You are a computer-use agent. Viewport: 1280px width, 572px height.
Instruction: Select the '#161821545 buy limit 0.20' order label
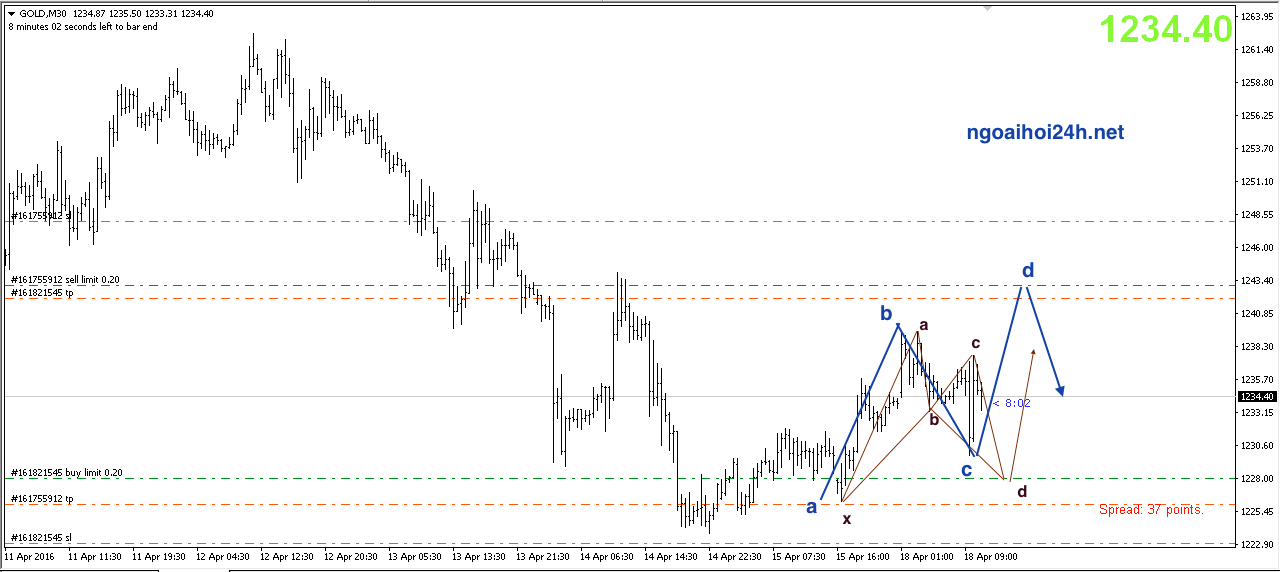pyautogui.click(x=66, y=472)
